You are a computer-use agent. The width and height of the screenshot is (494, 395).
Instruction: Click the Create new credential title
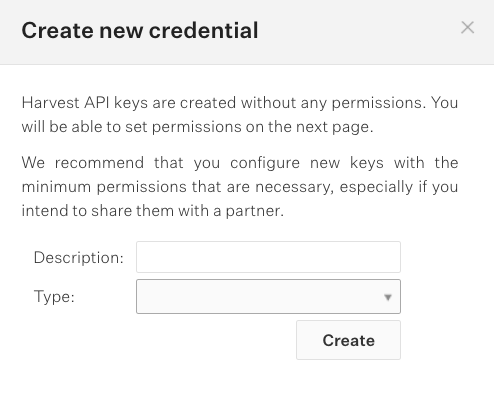(140, 30)
